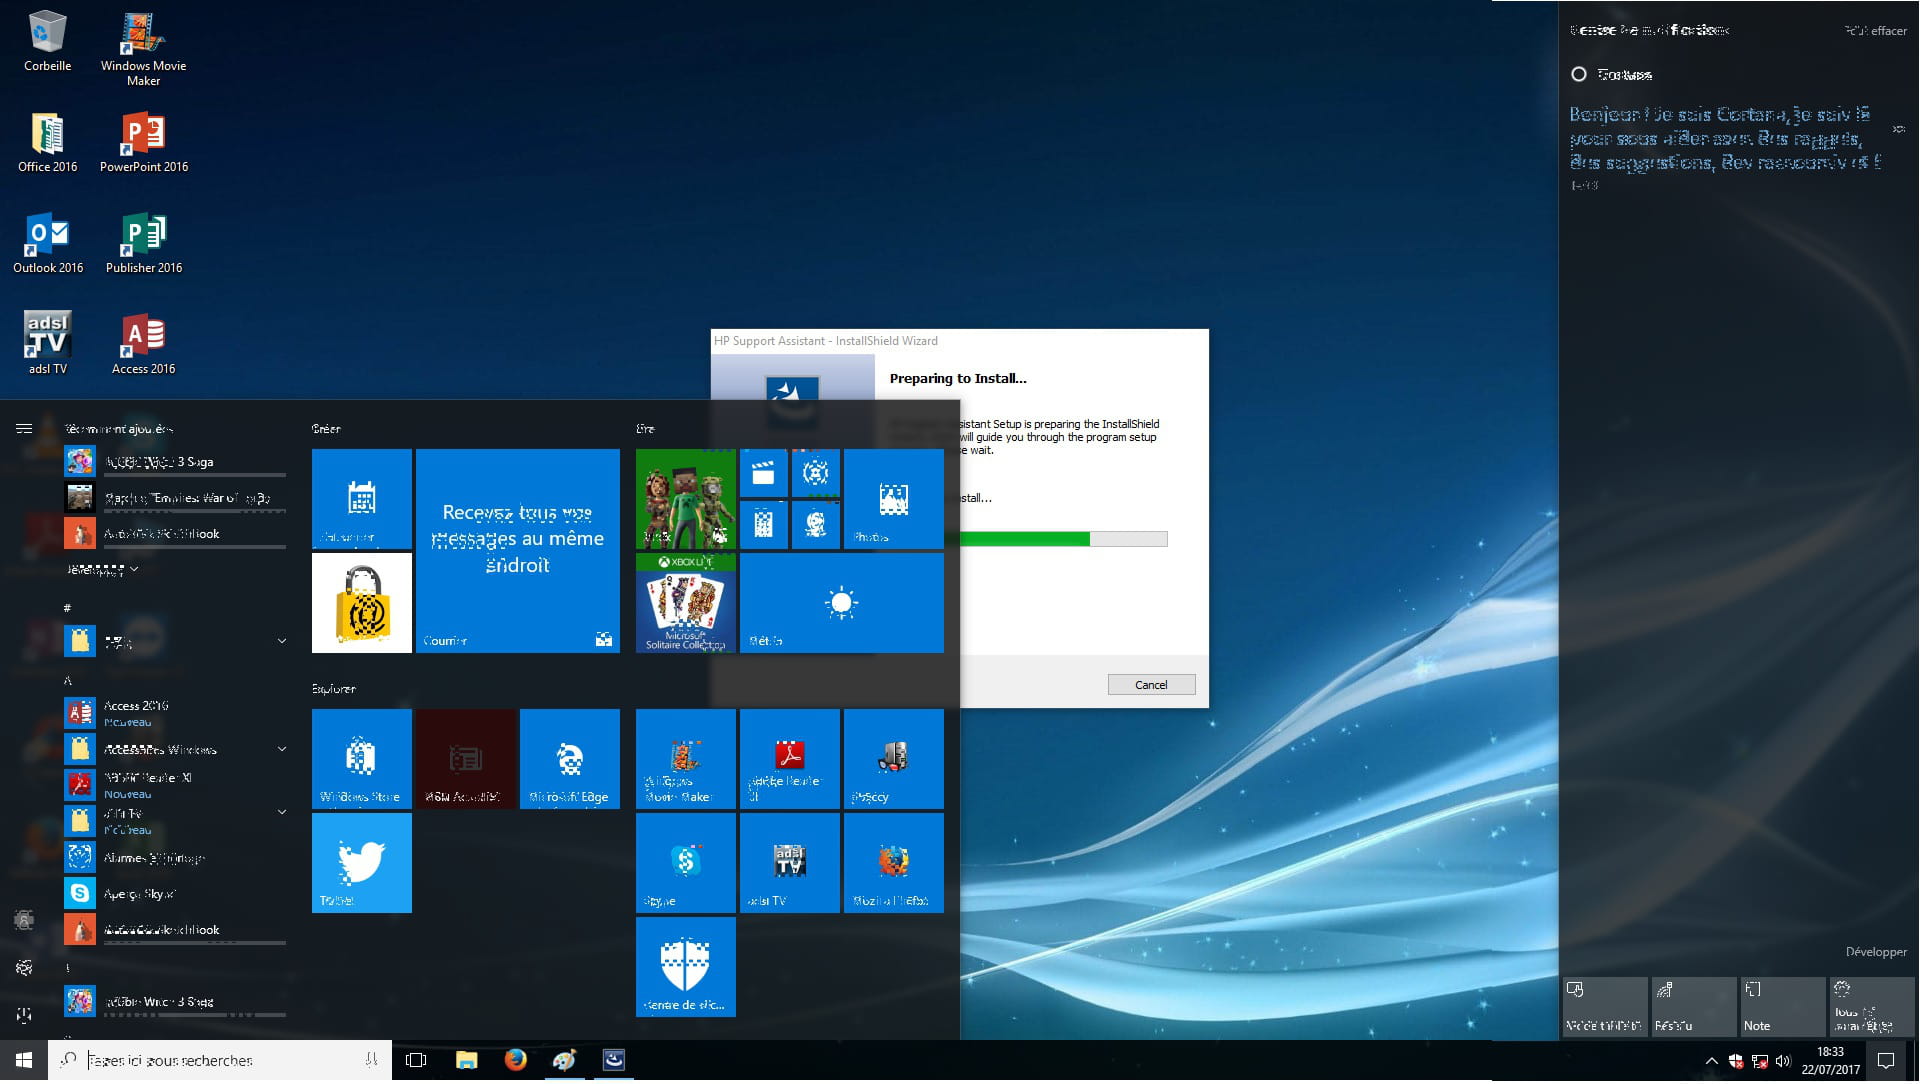The width and height of the screenshot is (1924, 1084).
Task: Launch Outlook 2016 desktop shortcut
Action: point(47,244)
